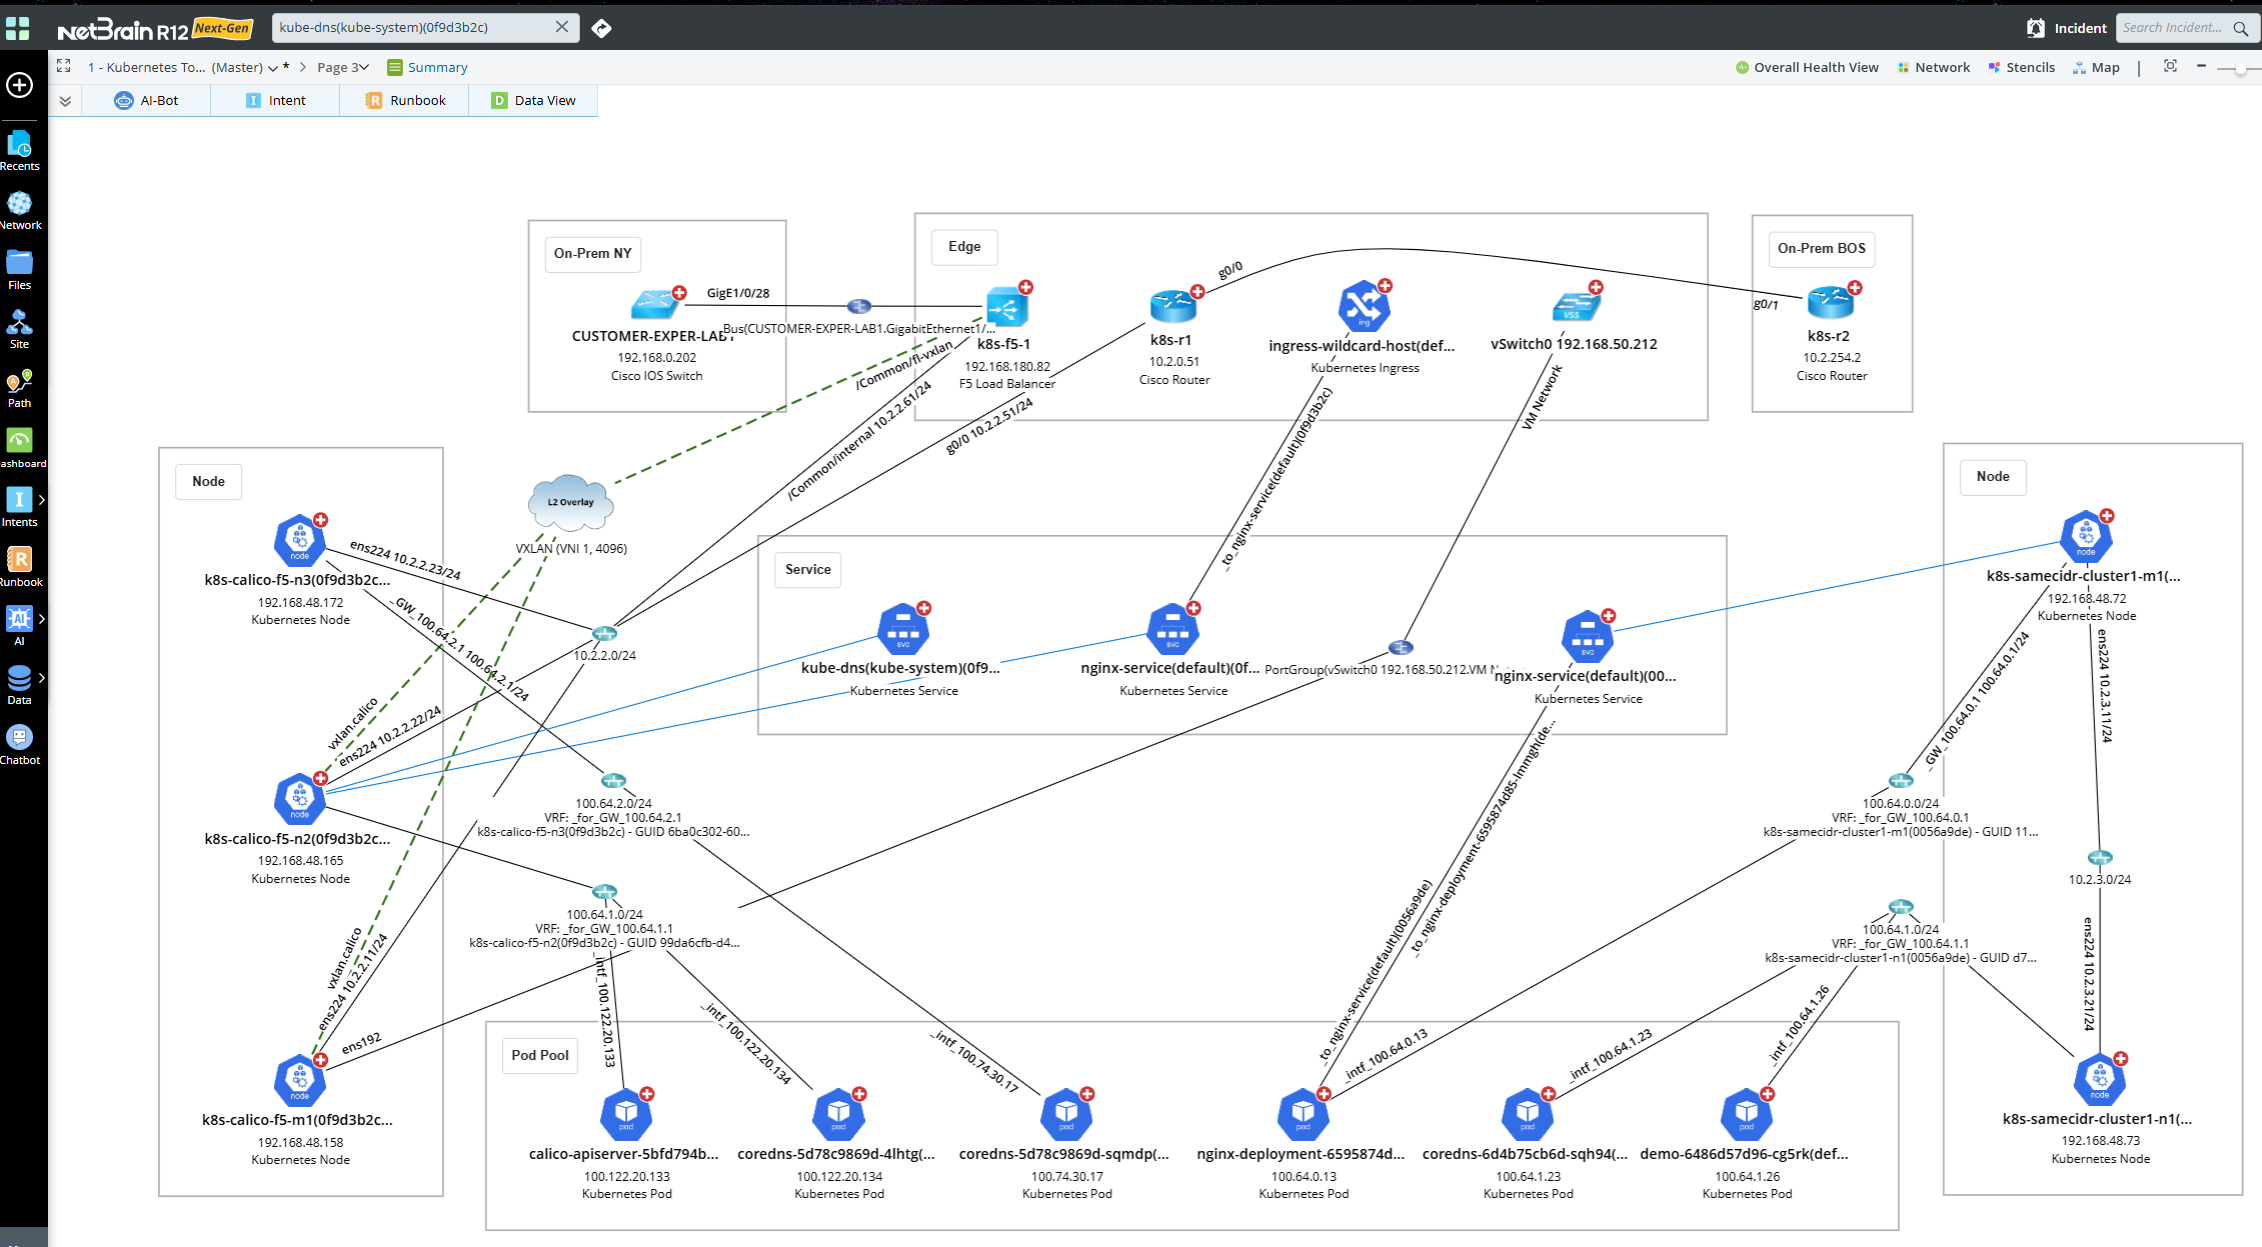
Task: Click the k8s-f5-1 load balancer icon
Action: point(1005,308)
